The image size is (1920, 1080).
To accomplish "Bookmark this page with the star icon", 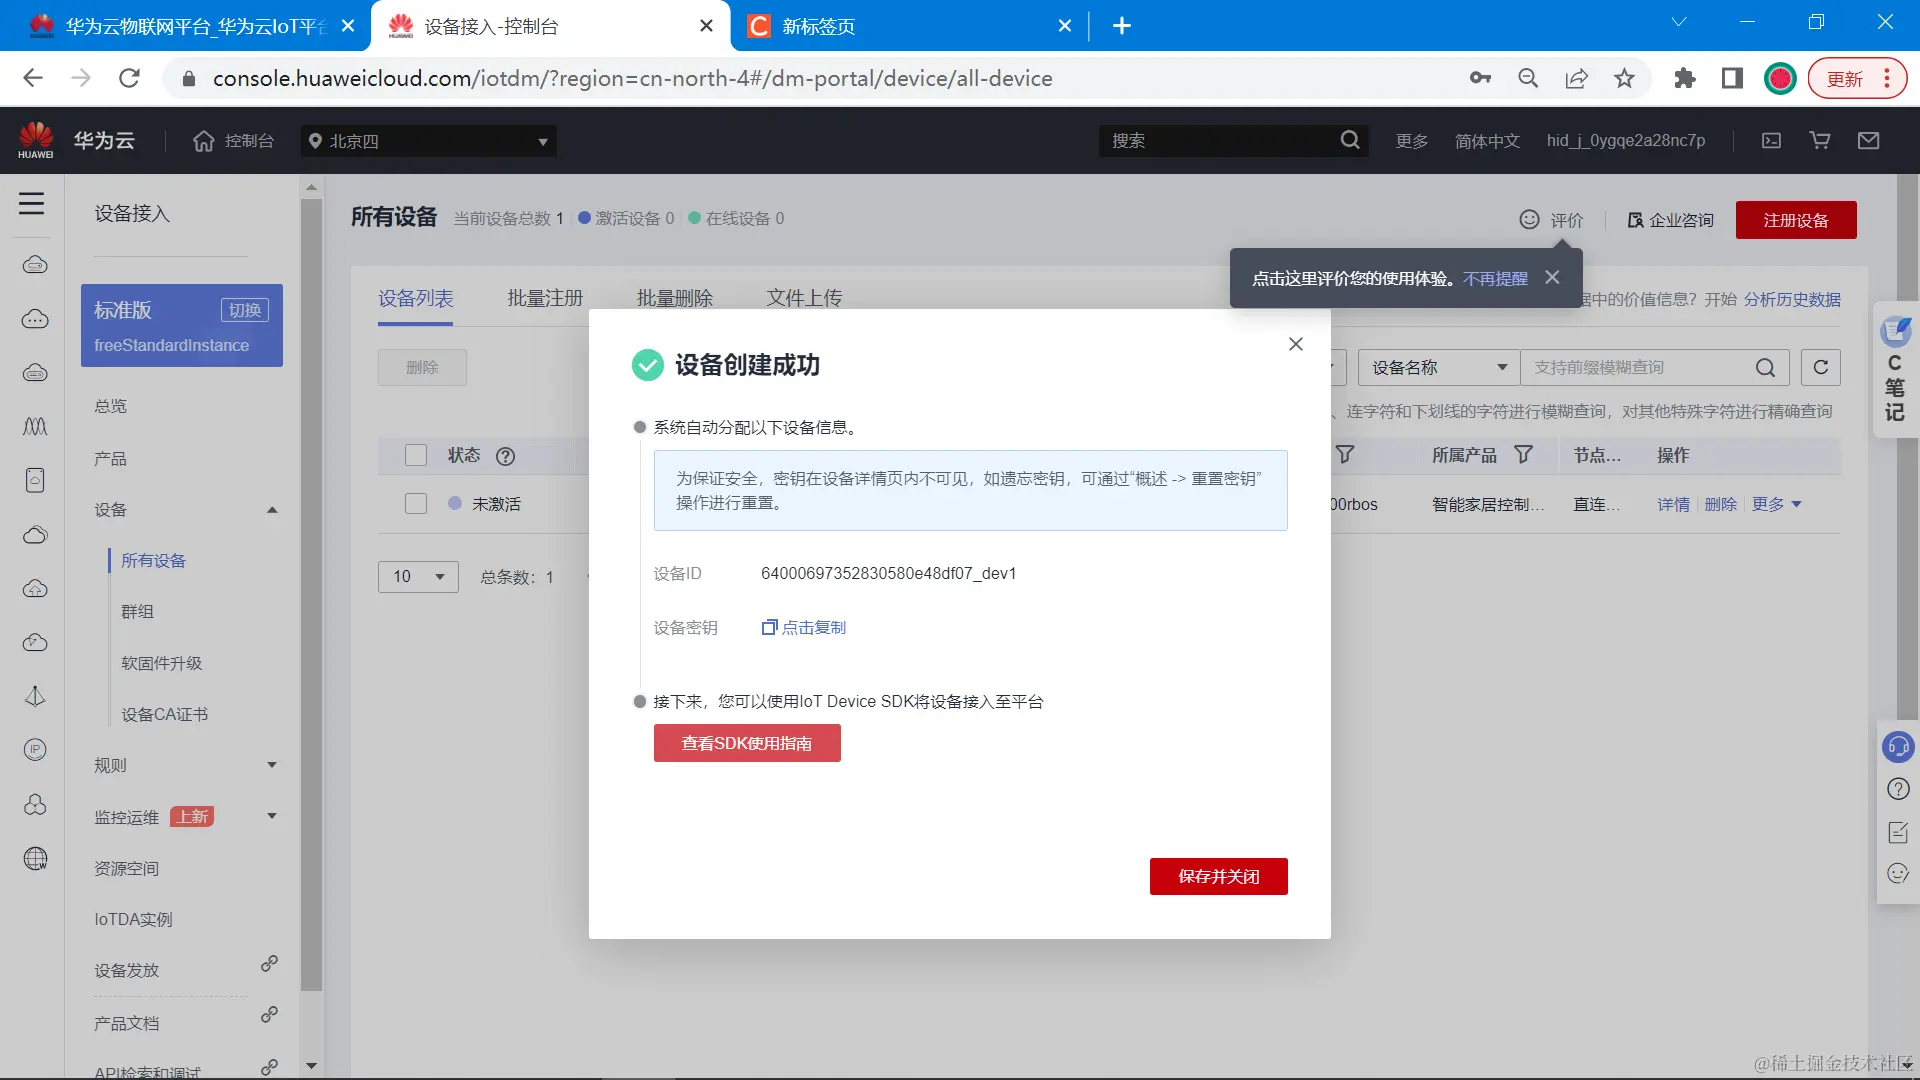I will pos(1624,78).
